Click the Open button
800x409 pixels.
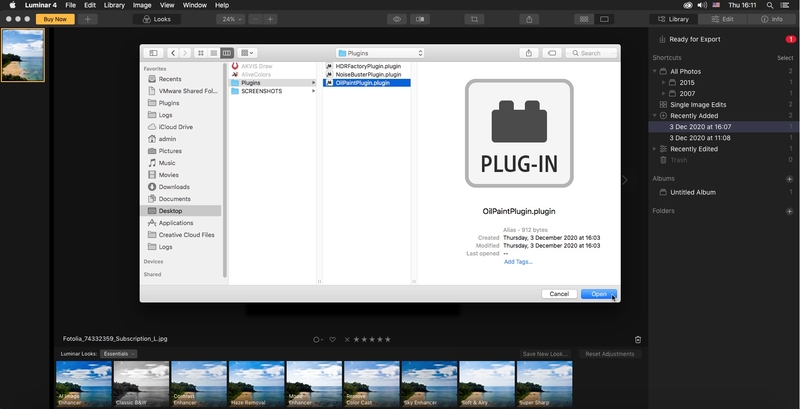[599, 294]
